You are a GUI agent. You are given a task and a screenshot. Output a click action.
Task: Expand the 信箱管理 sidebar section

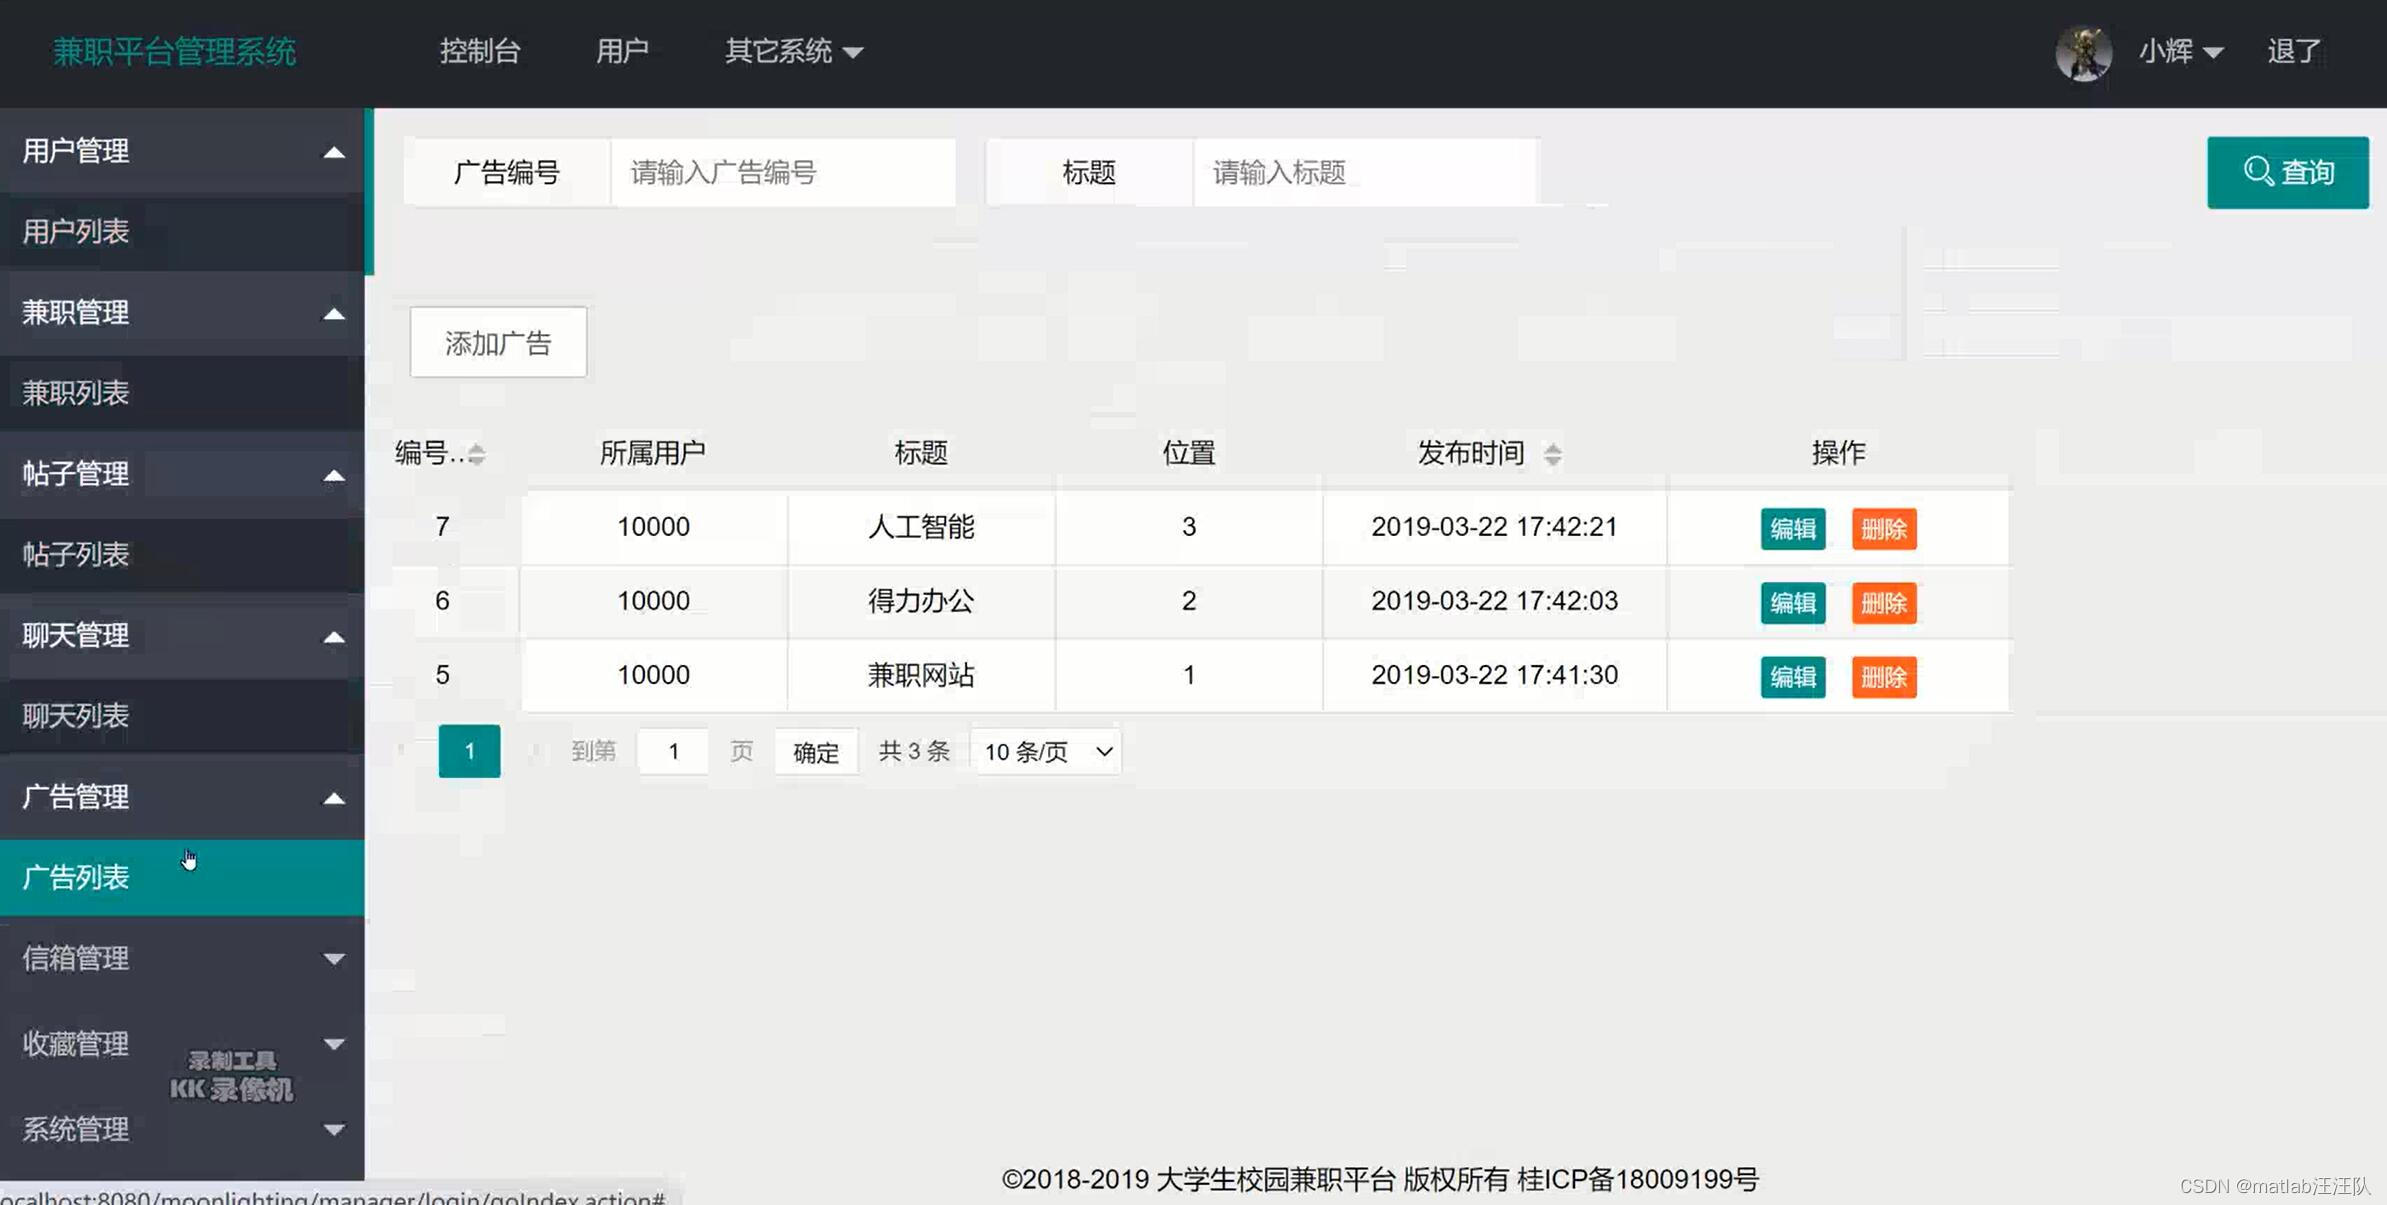tap(182, 958)
